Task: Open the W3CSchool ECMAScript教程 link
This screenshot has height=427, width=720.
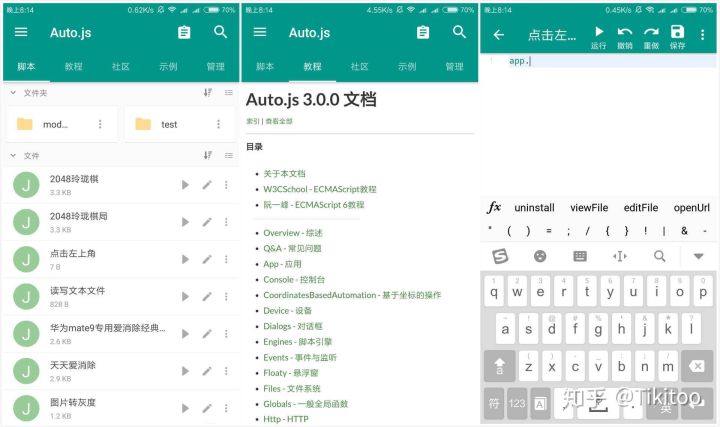Action: coord(320,189)
